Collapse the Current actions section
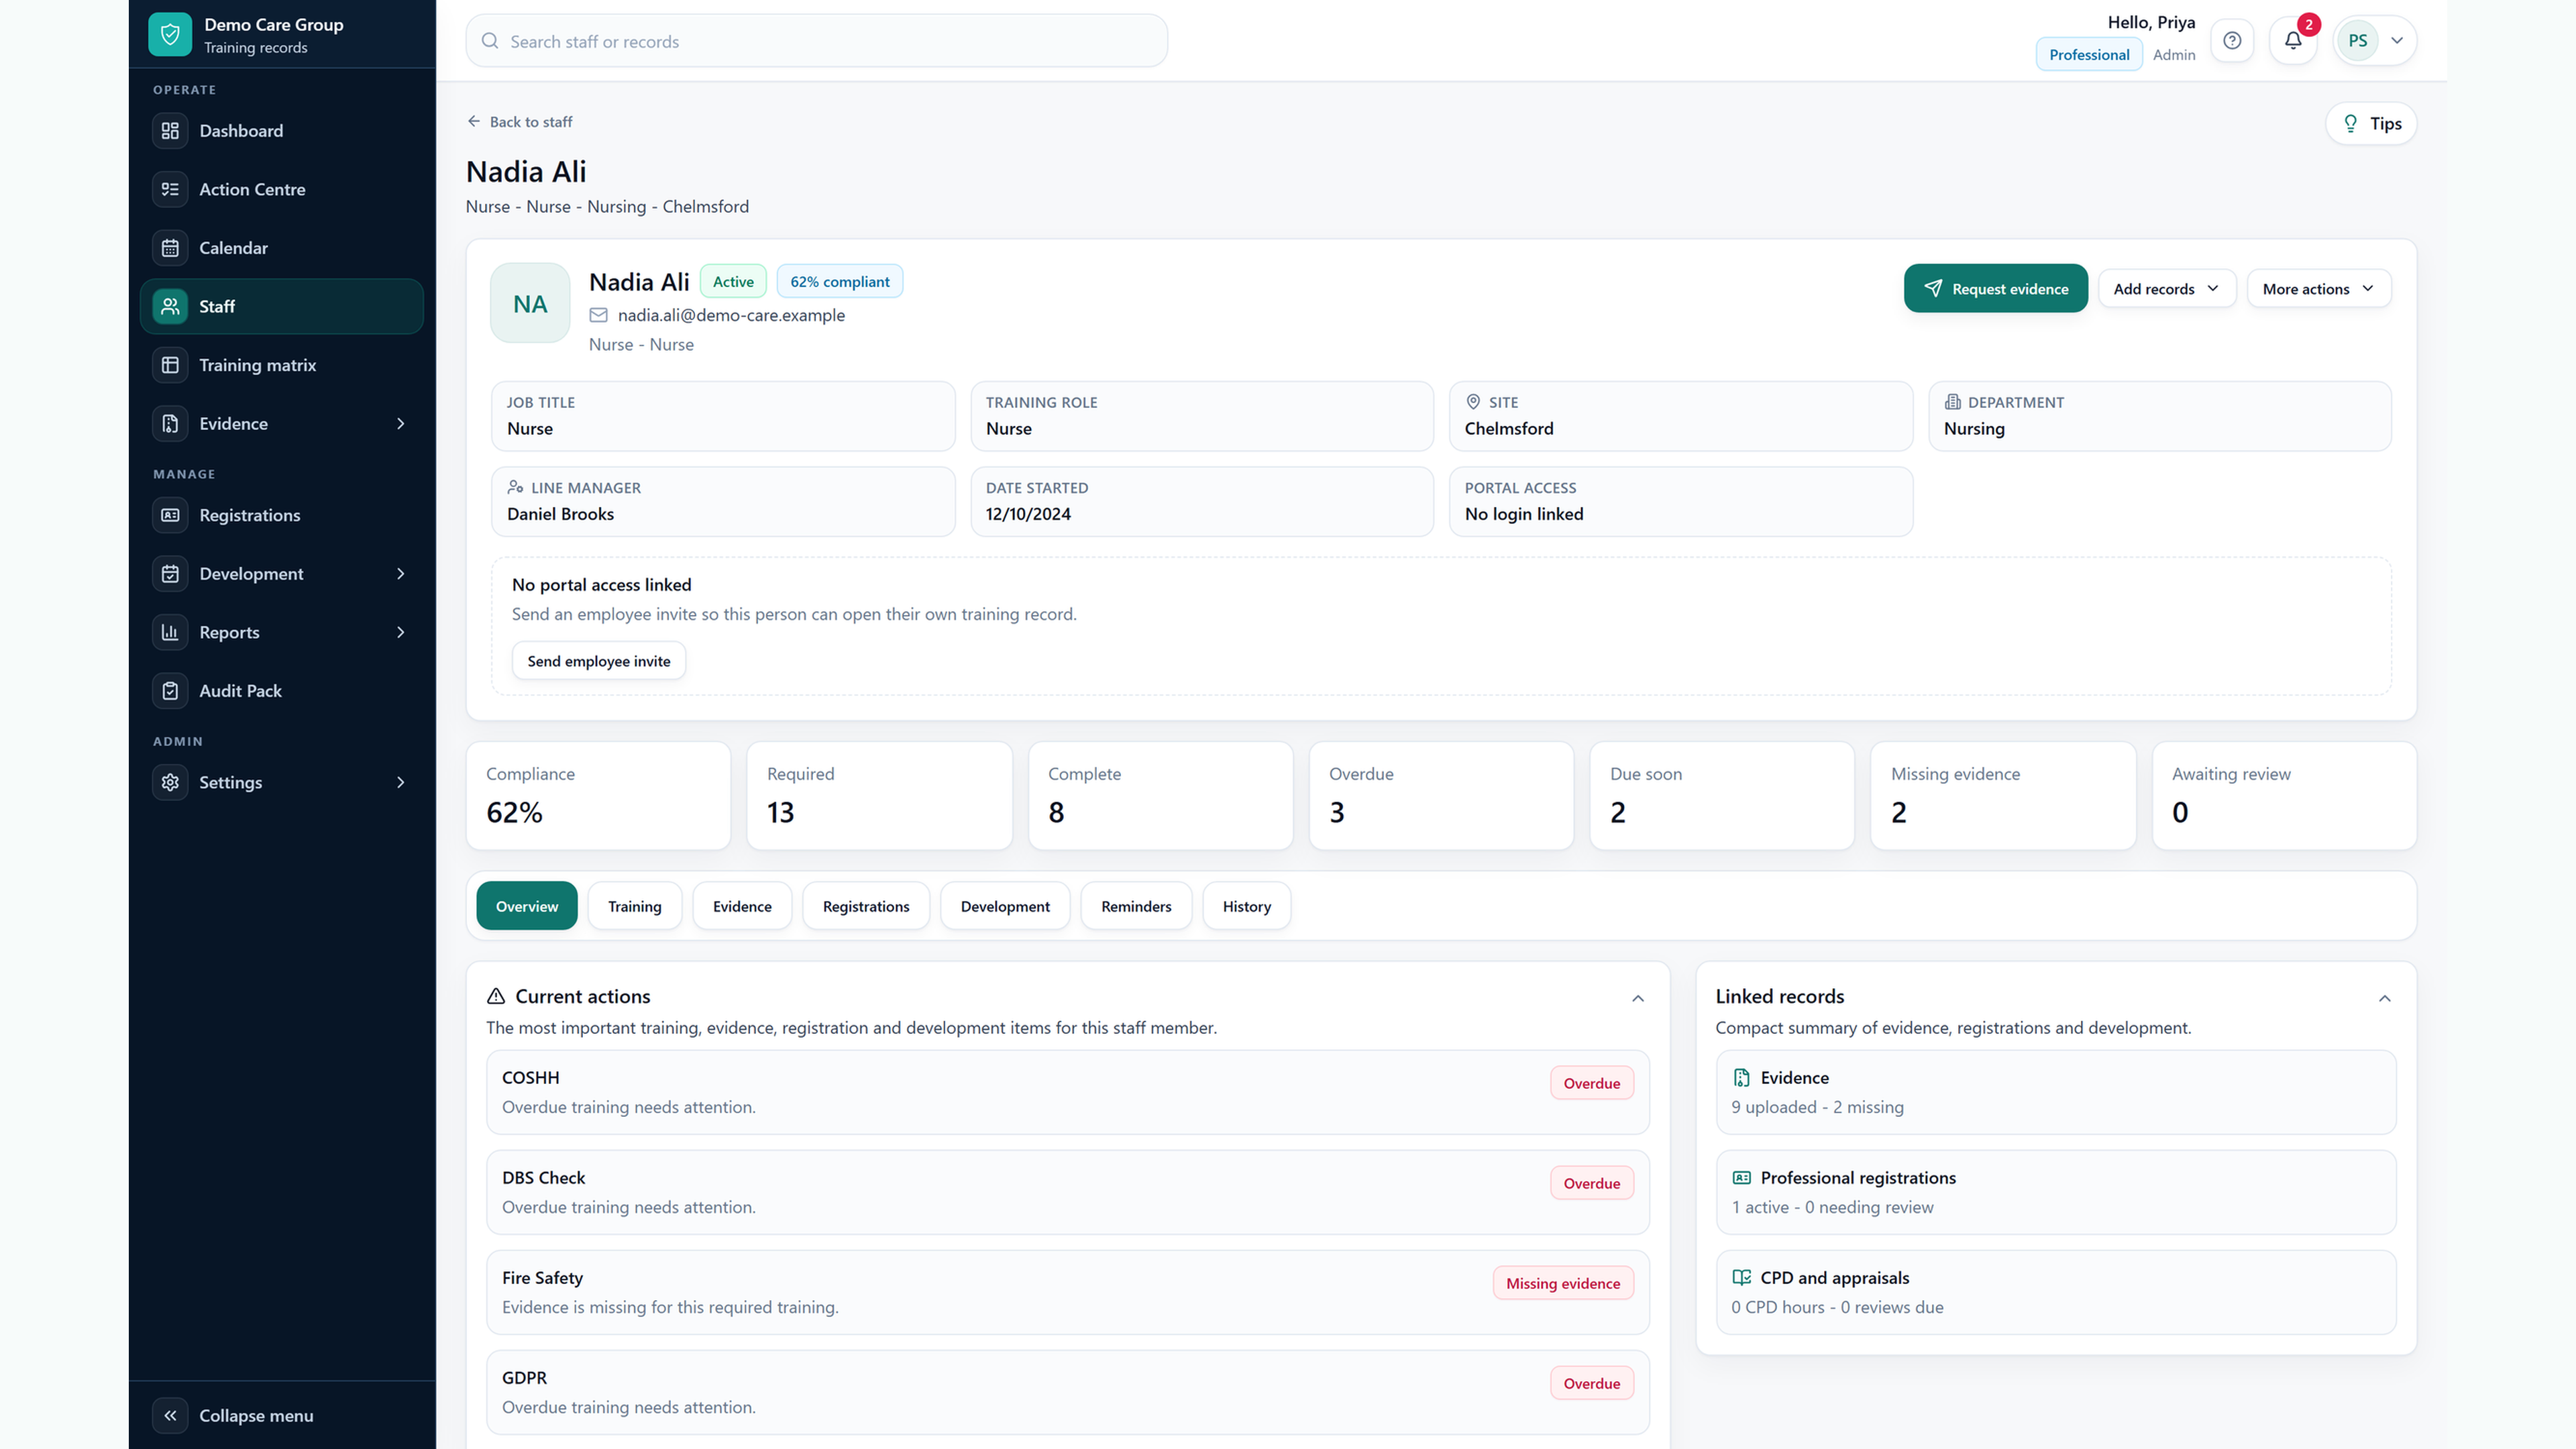The width and height of the screenshot is (2576, 1449). [x=1638, y=998]
